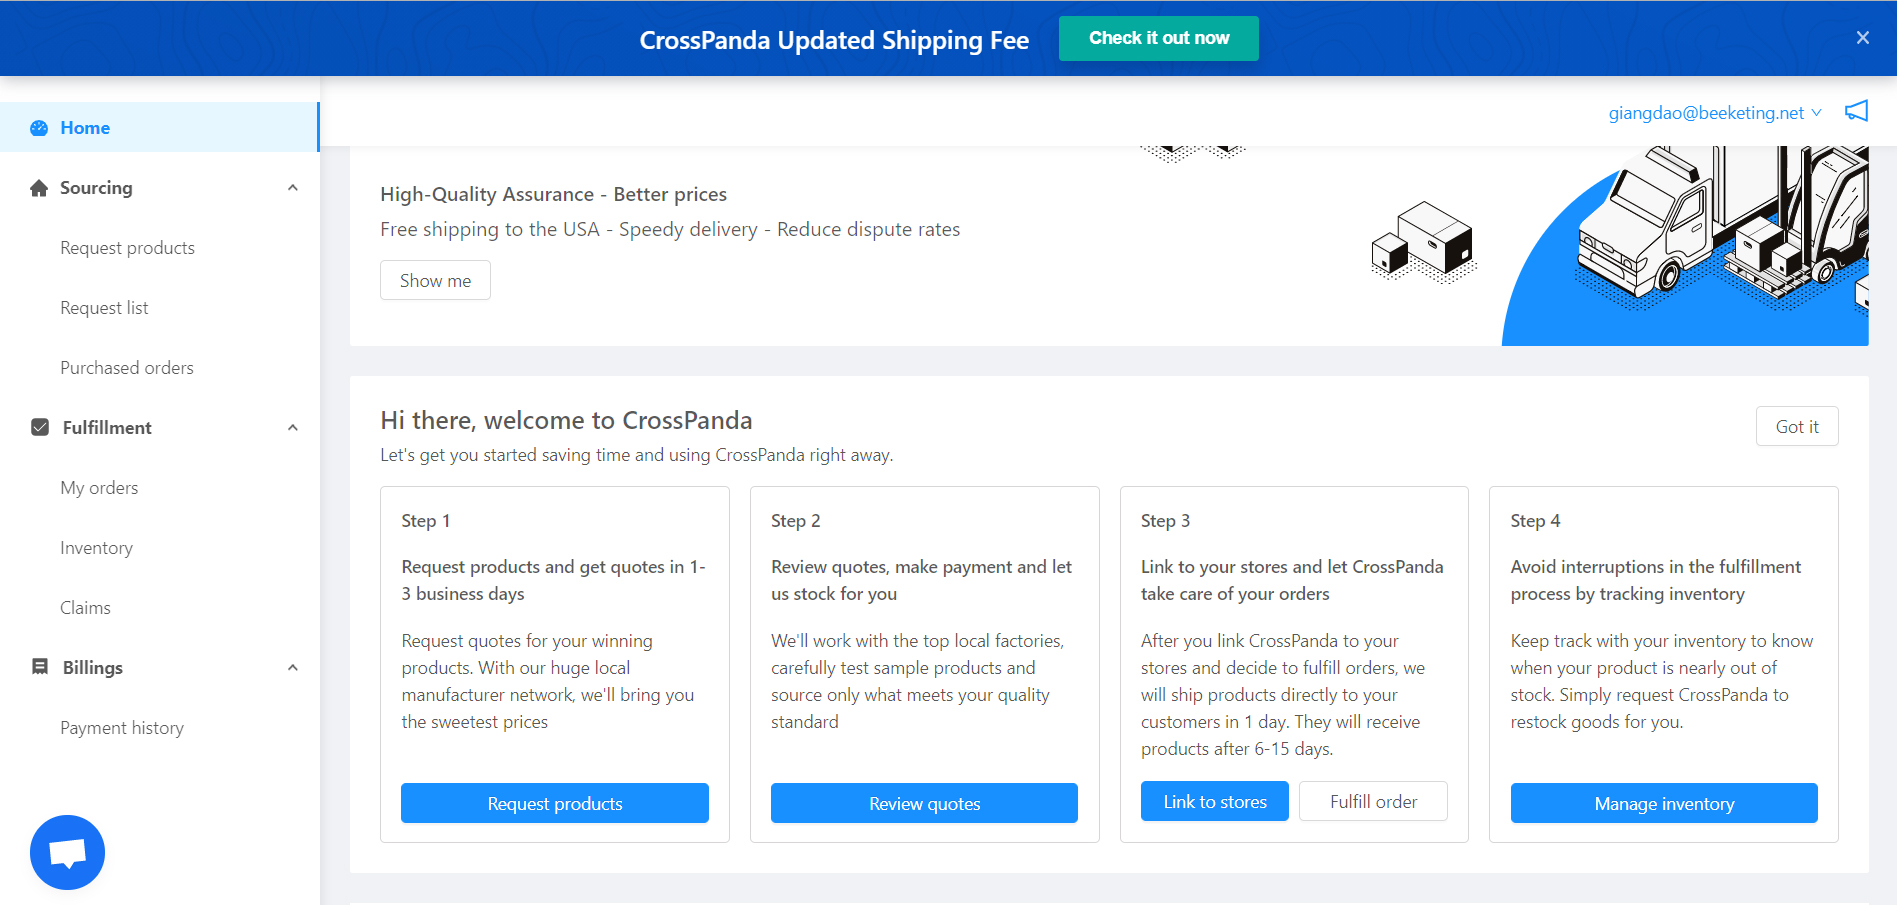Click the Check it out now button
Screen dimensions: 1897x905
point(1158,38)
